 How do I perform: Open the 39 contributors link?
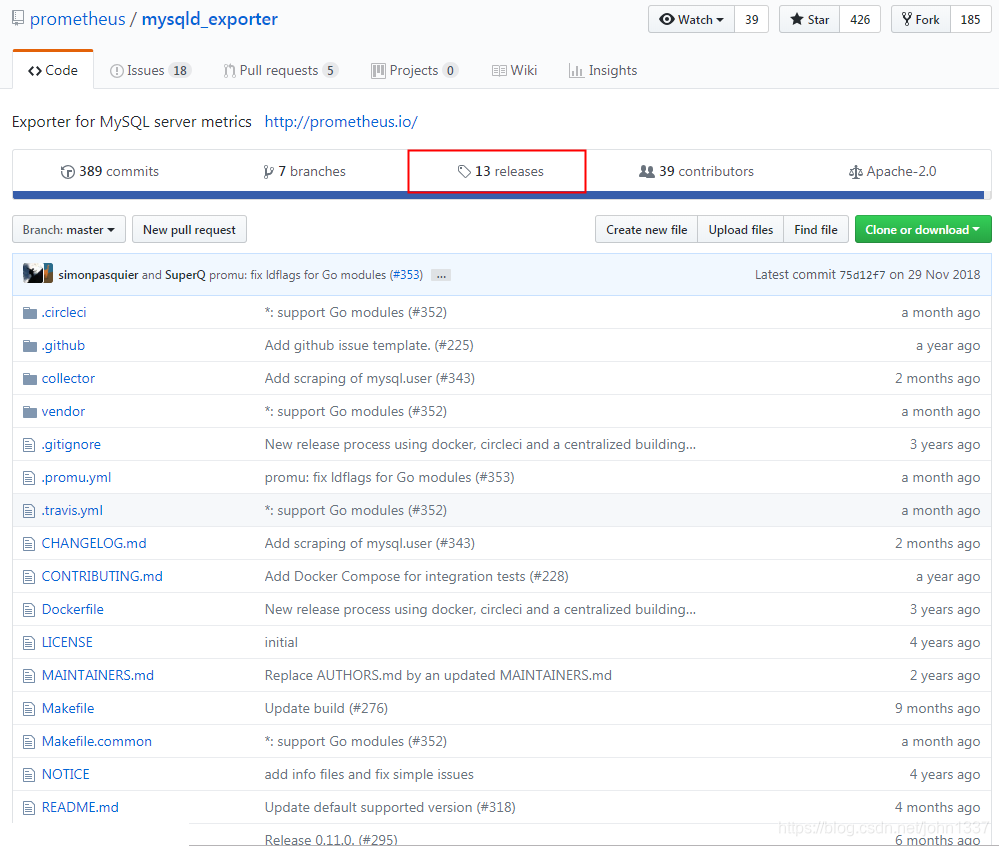pyautogui.click(x=696, y=171)
